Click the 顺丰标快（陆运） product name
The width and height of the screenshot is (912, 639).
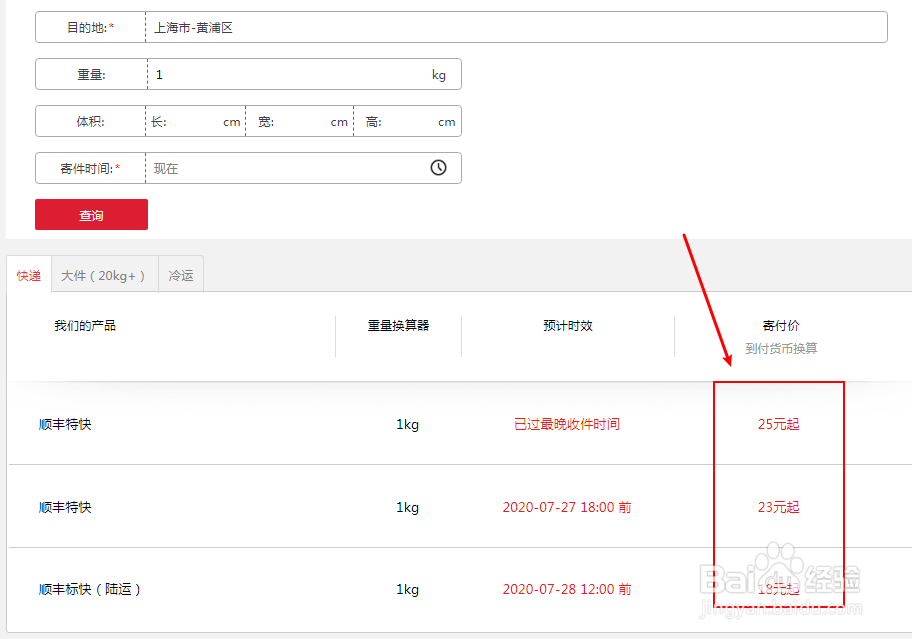(x=90, y=589)
